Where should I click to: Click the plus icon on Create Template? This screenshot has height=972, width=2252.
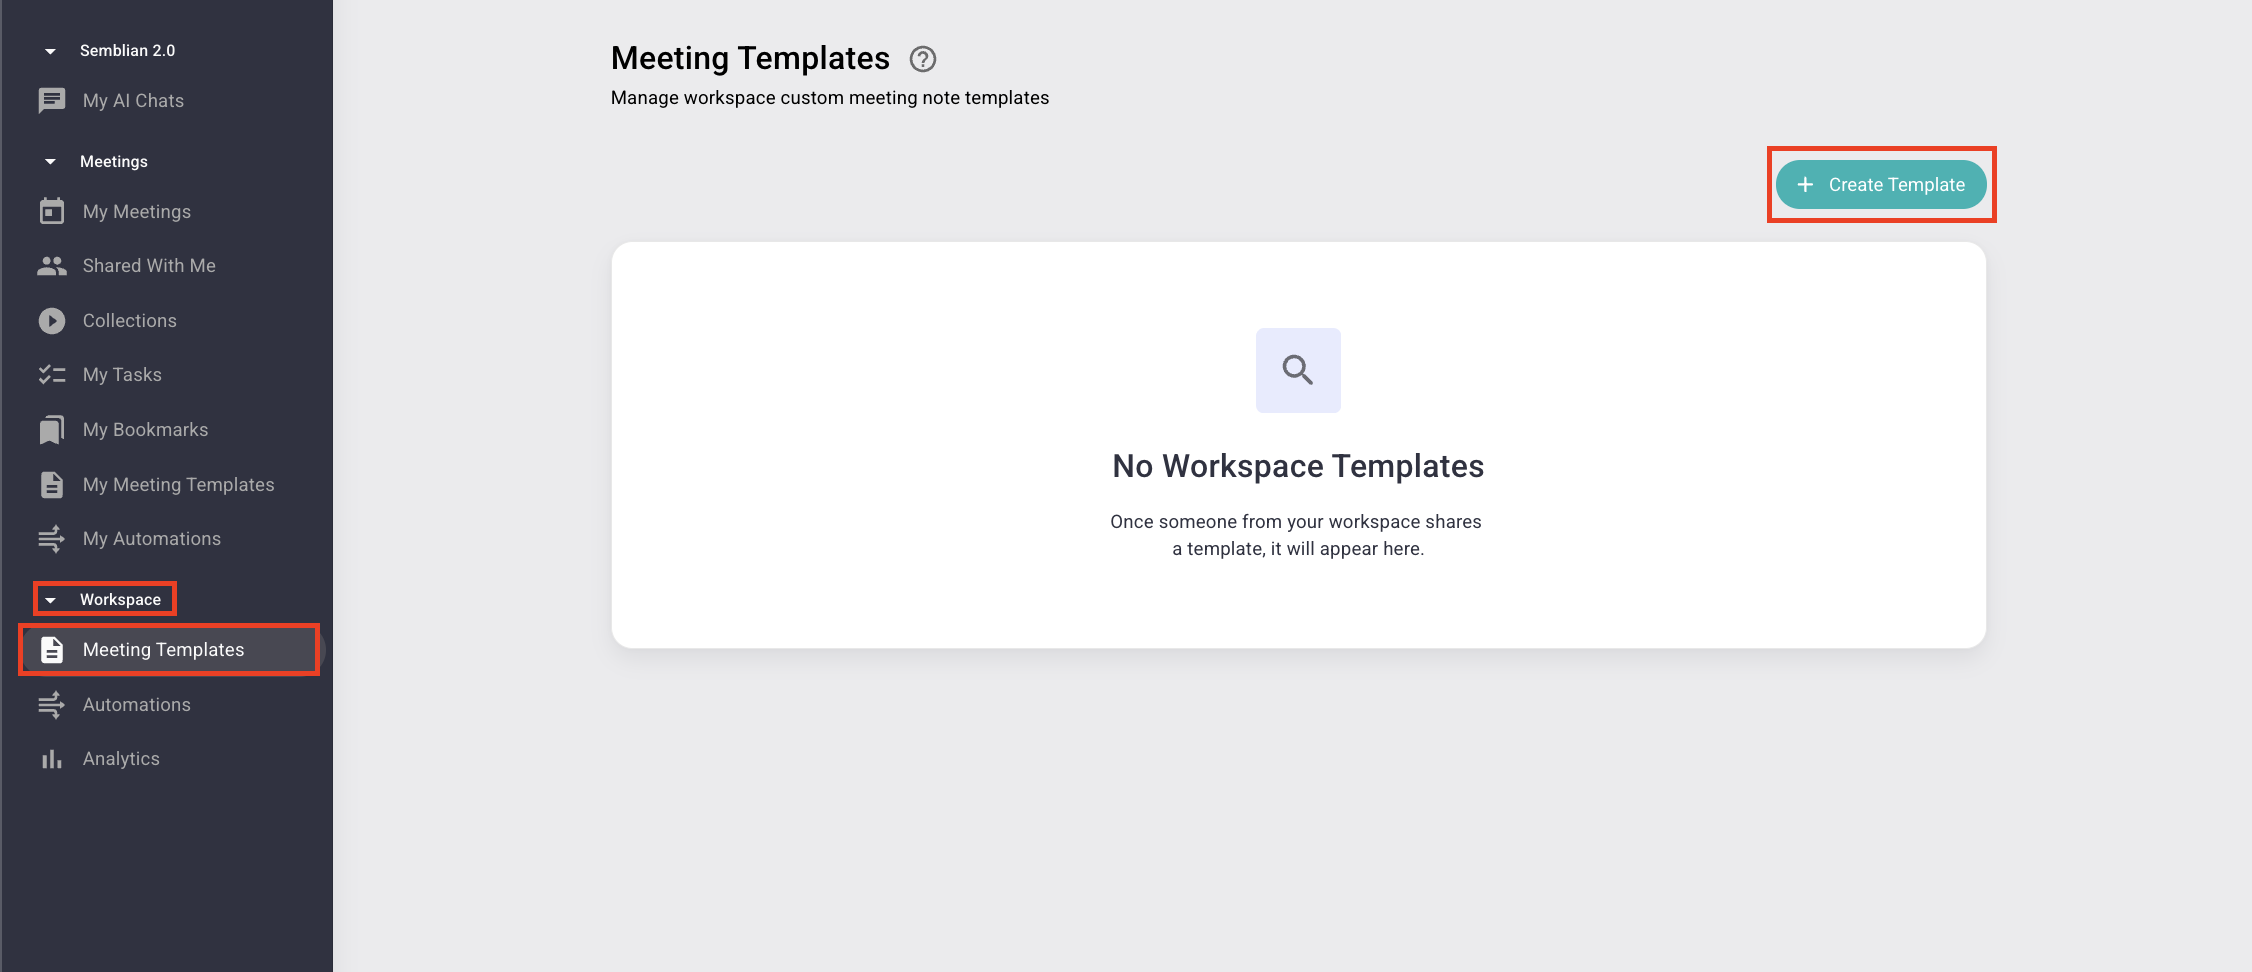(1805, 185)
